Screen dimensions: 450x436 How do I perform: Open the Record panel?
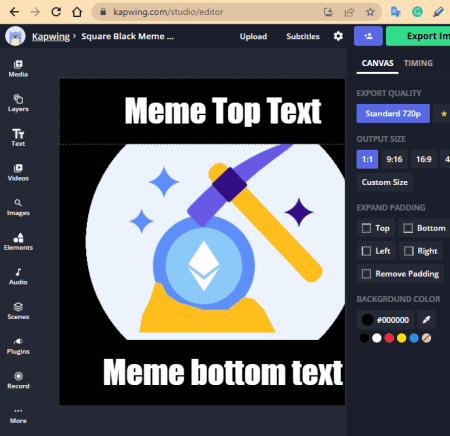click(18, 380)
